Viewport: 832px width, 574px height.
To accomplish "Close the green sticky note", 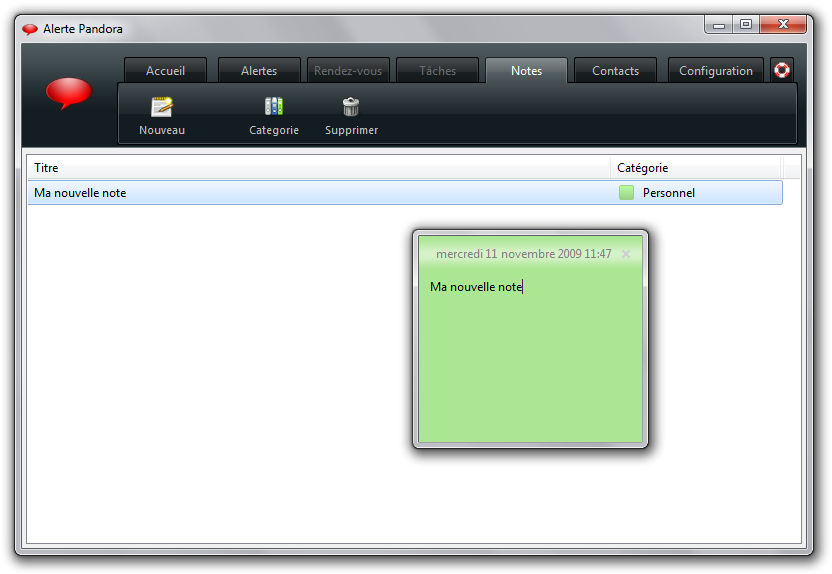I will [626, 254].
